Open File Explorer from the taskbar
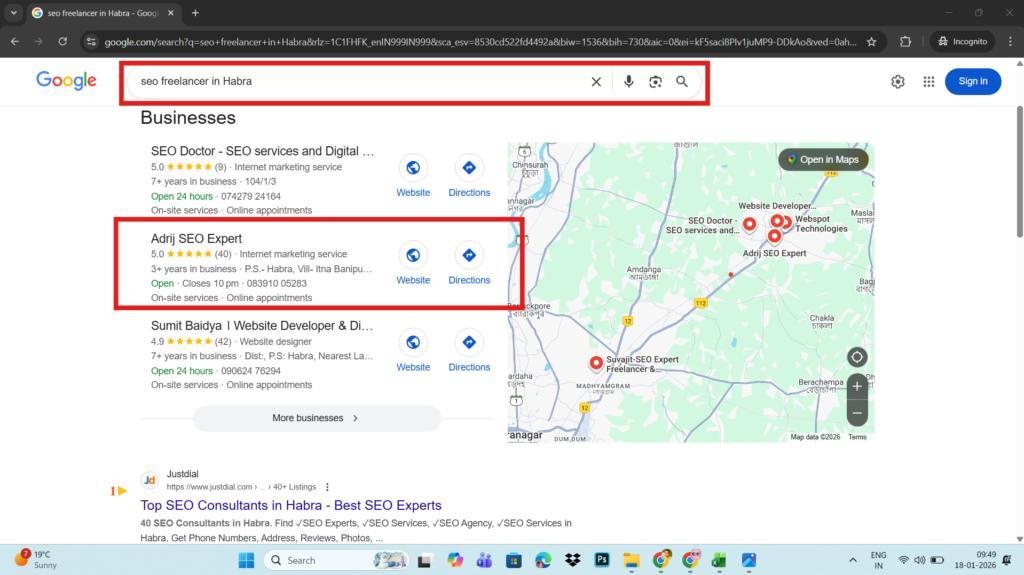 pos(632,560)
